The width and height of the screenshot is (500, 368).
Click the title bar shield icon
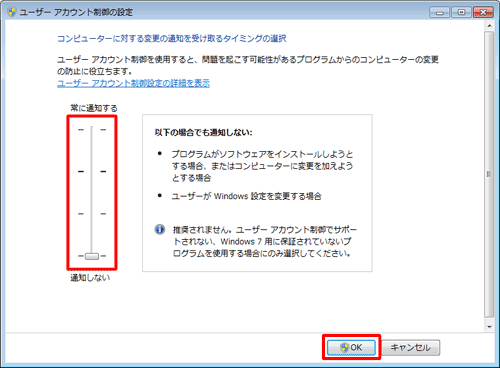(12, 12)
